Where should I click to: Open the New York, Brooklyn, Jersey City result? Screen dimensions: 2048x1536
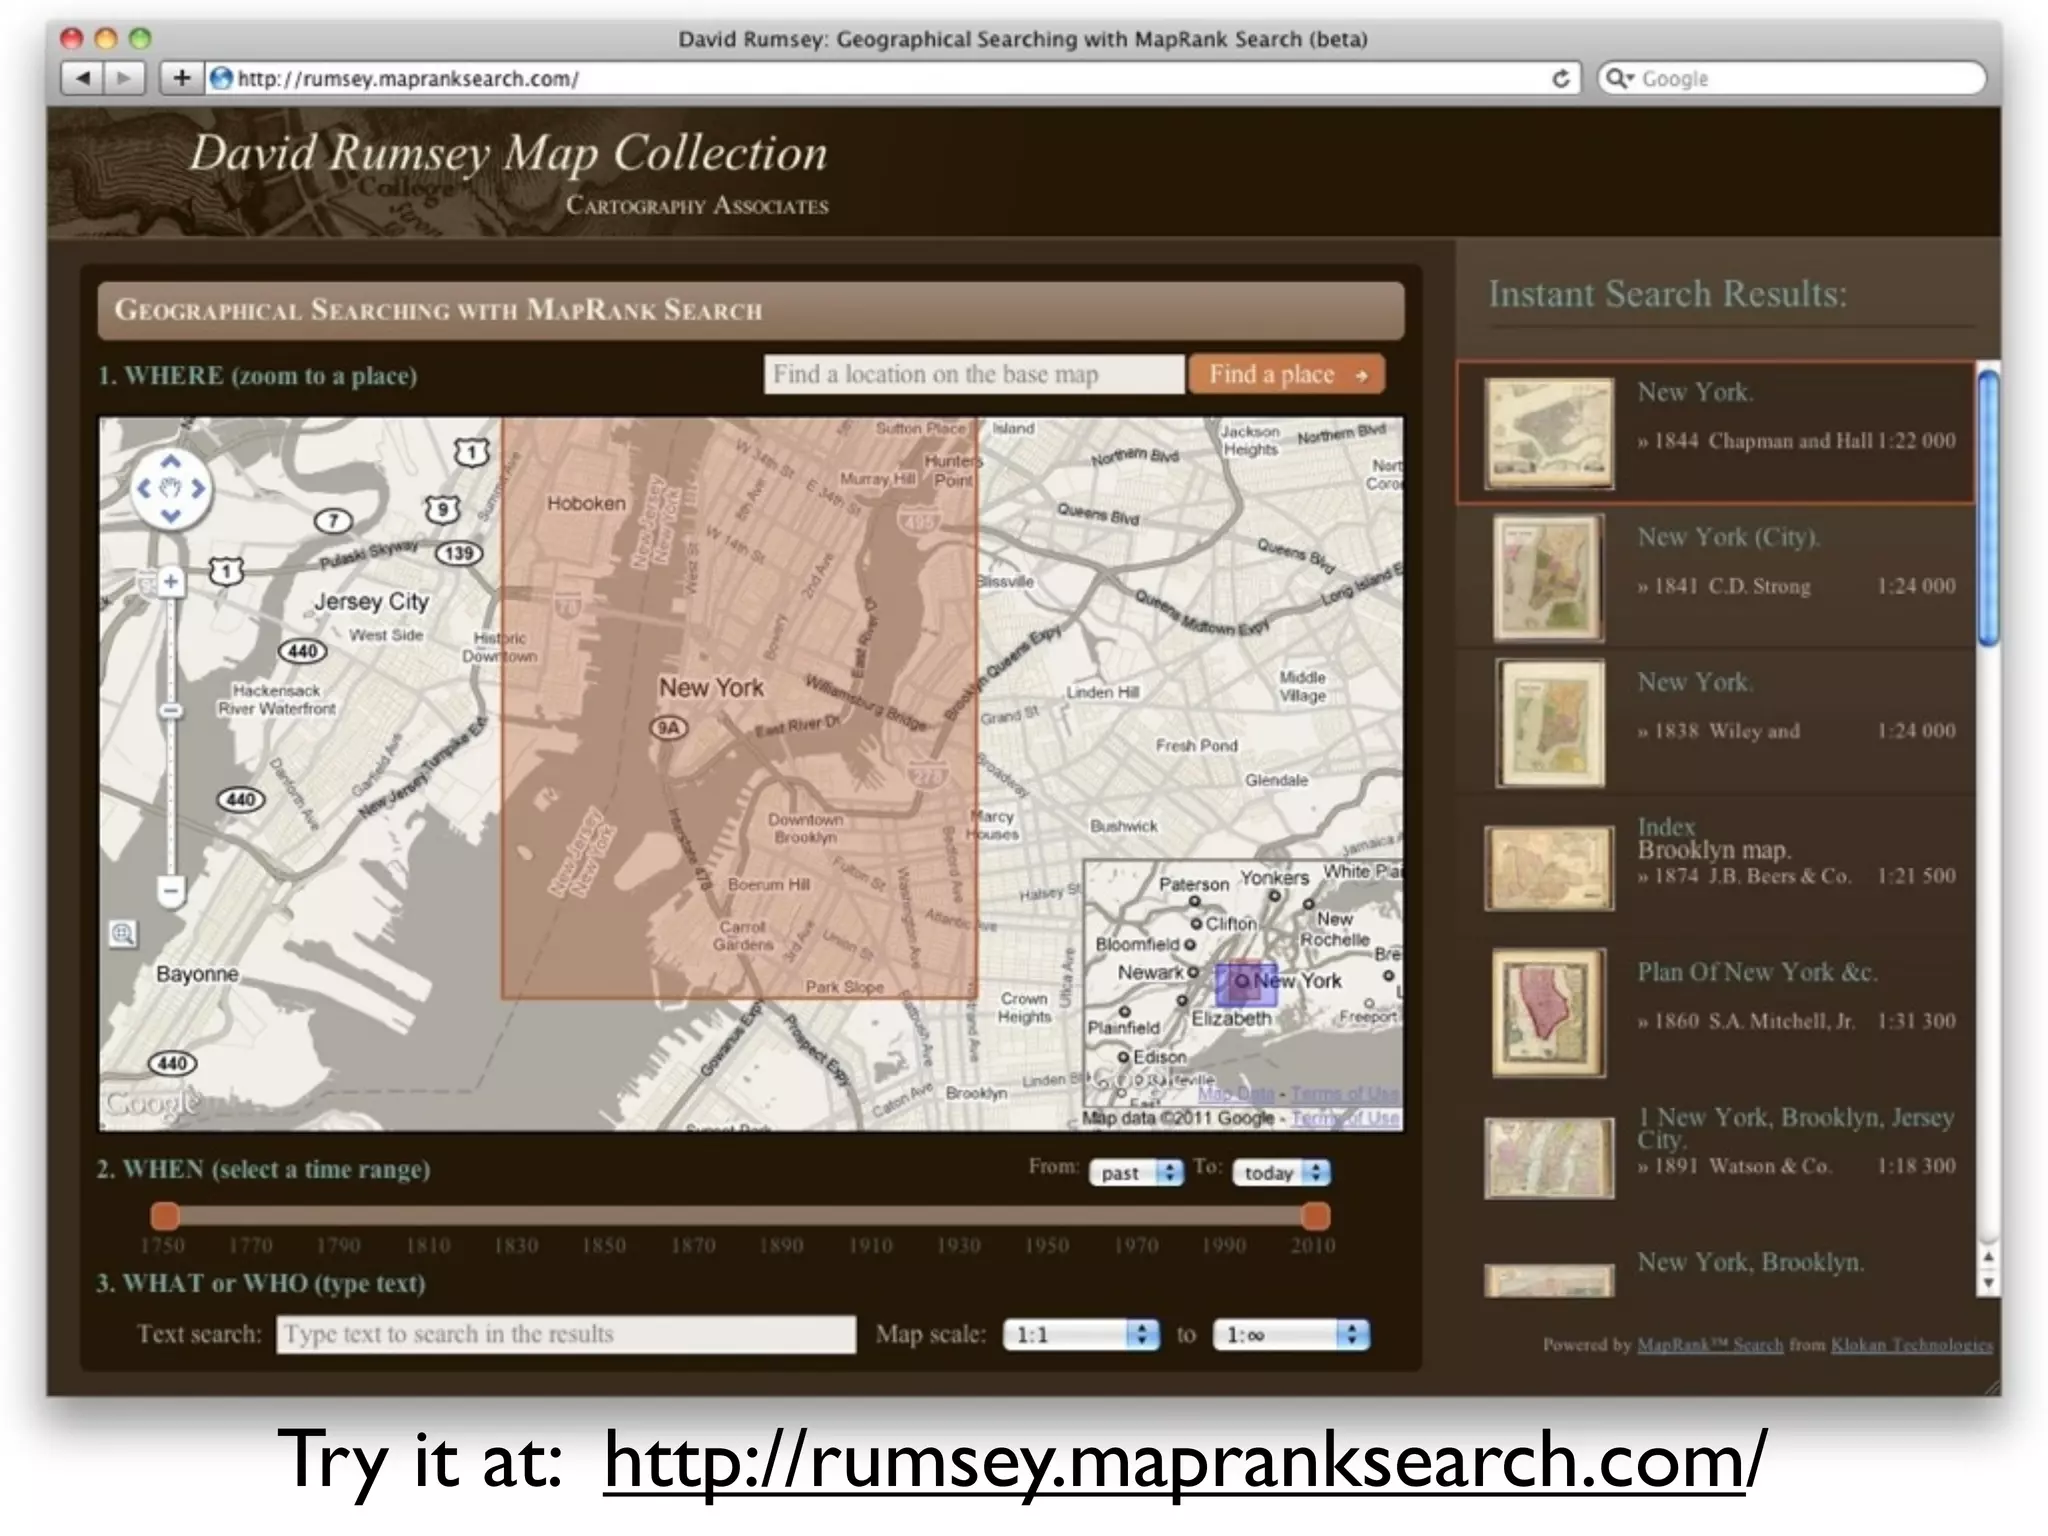(x=1795, y=1127)
